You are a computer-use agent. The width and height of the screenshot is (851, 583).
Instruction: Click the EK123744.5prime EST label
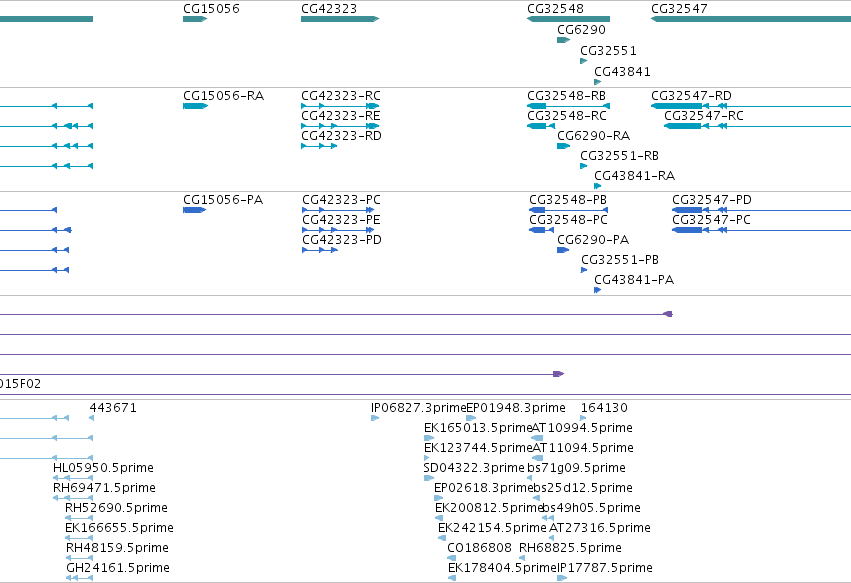[x=478, y=448]
